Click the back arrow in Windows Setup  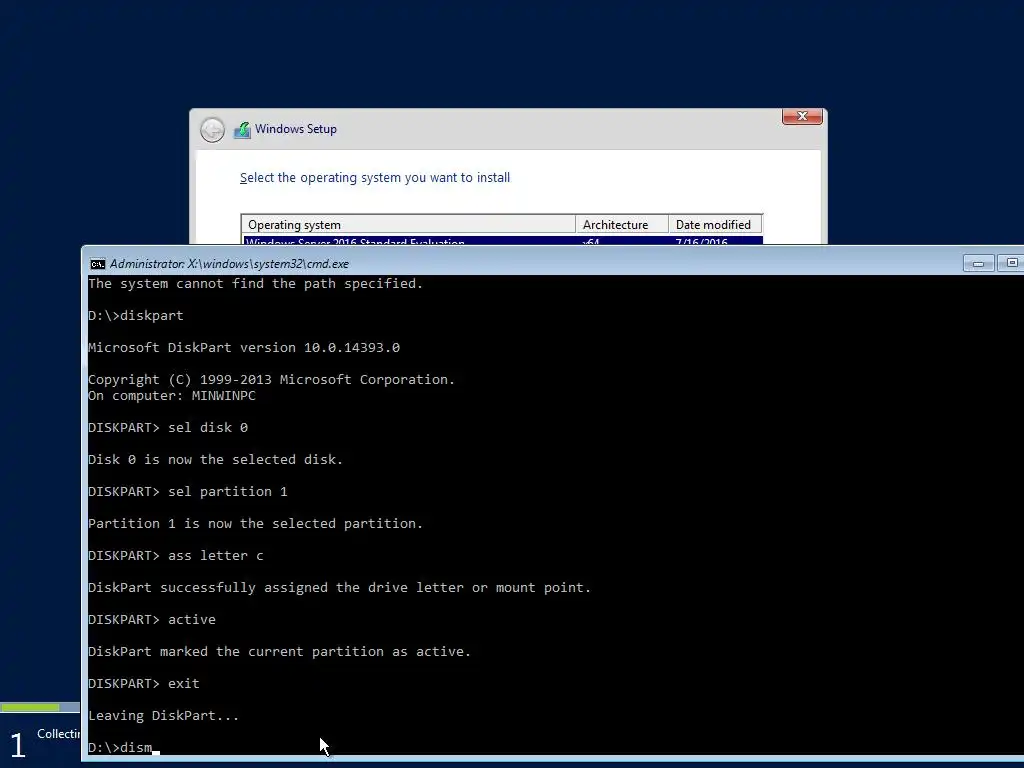[212, 129]
